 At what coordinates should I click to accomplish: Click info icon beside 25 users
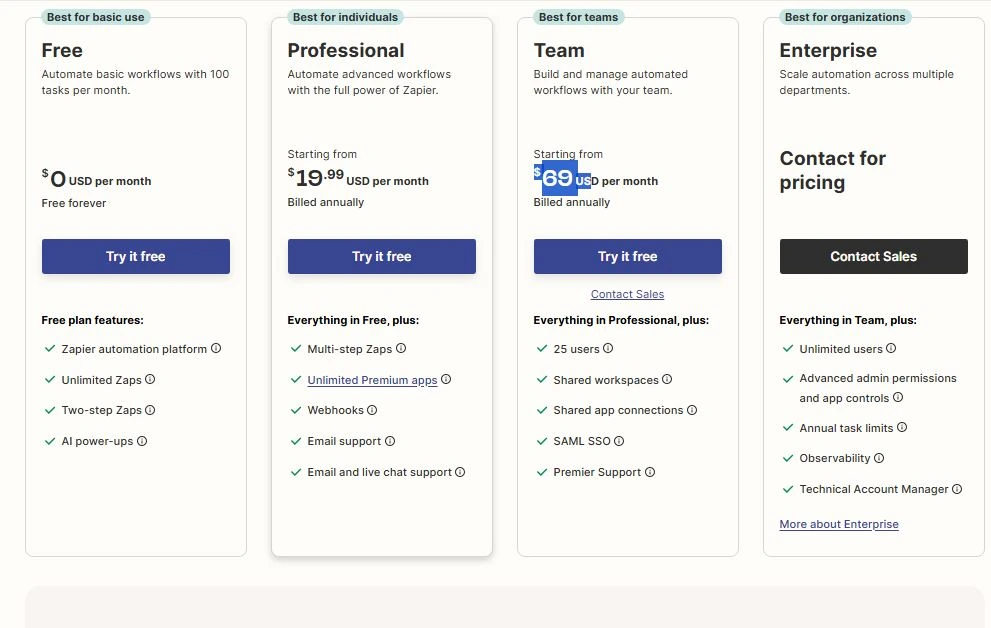tap(608, 349)
